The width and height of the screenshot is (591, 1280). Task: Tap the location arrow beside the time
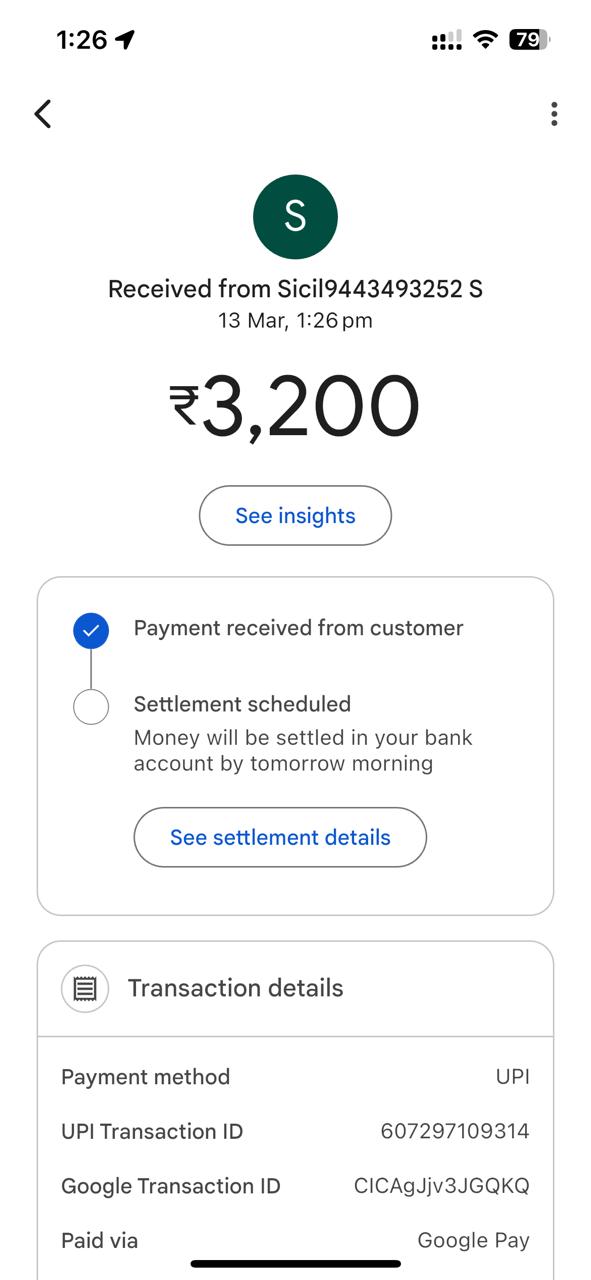pyautogui.click(x=125, y=40)
